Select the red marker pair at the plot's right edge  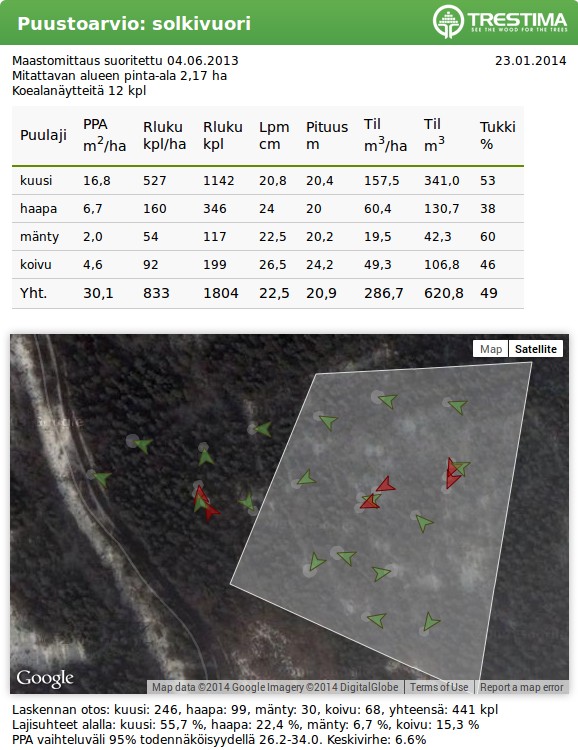pos(452,473)
